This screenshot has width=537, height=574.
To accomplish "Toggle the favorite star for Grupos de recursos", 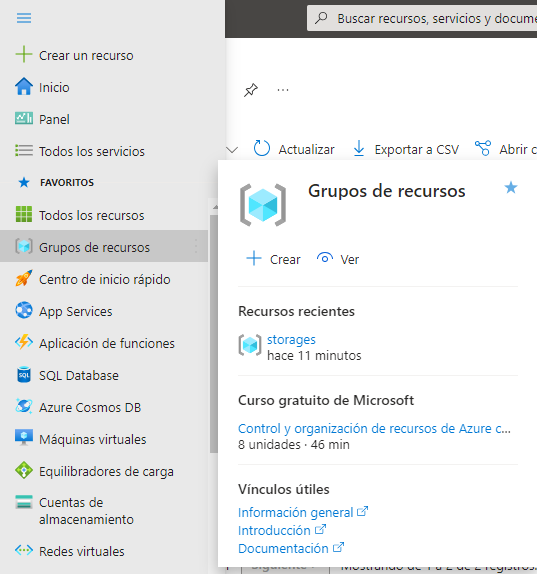I will [511, 187].
